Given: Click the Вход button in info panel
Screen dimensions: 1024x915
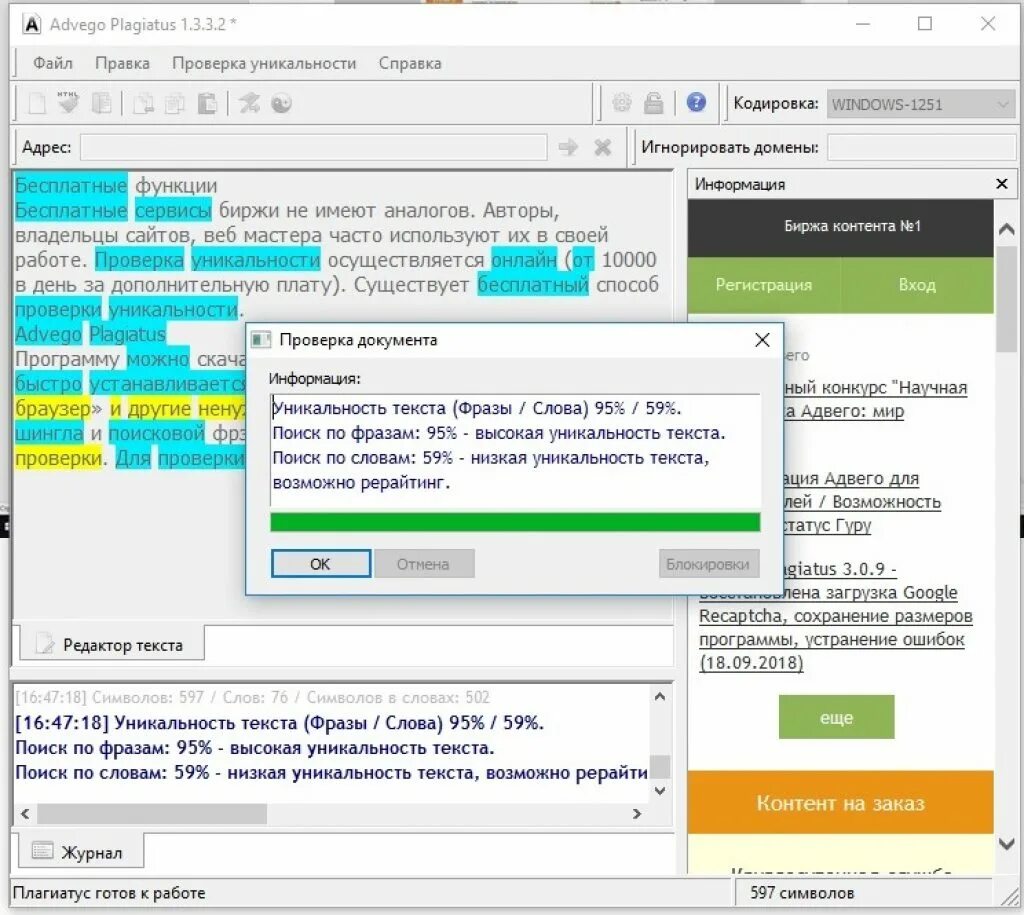Looking at the screenshot, I should [917, 285].
